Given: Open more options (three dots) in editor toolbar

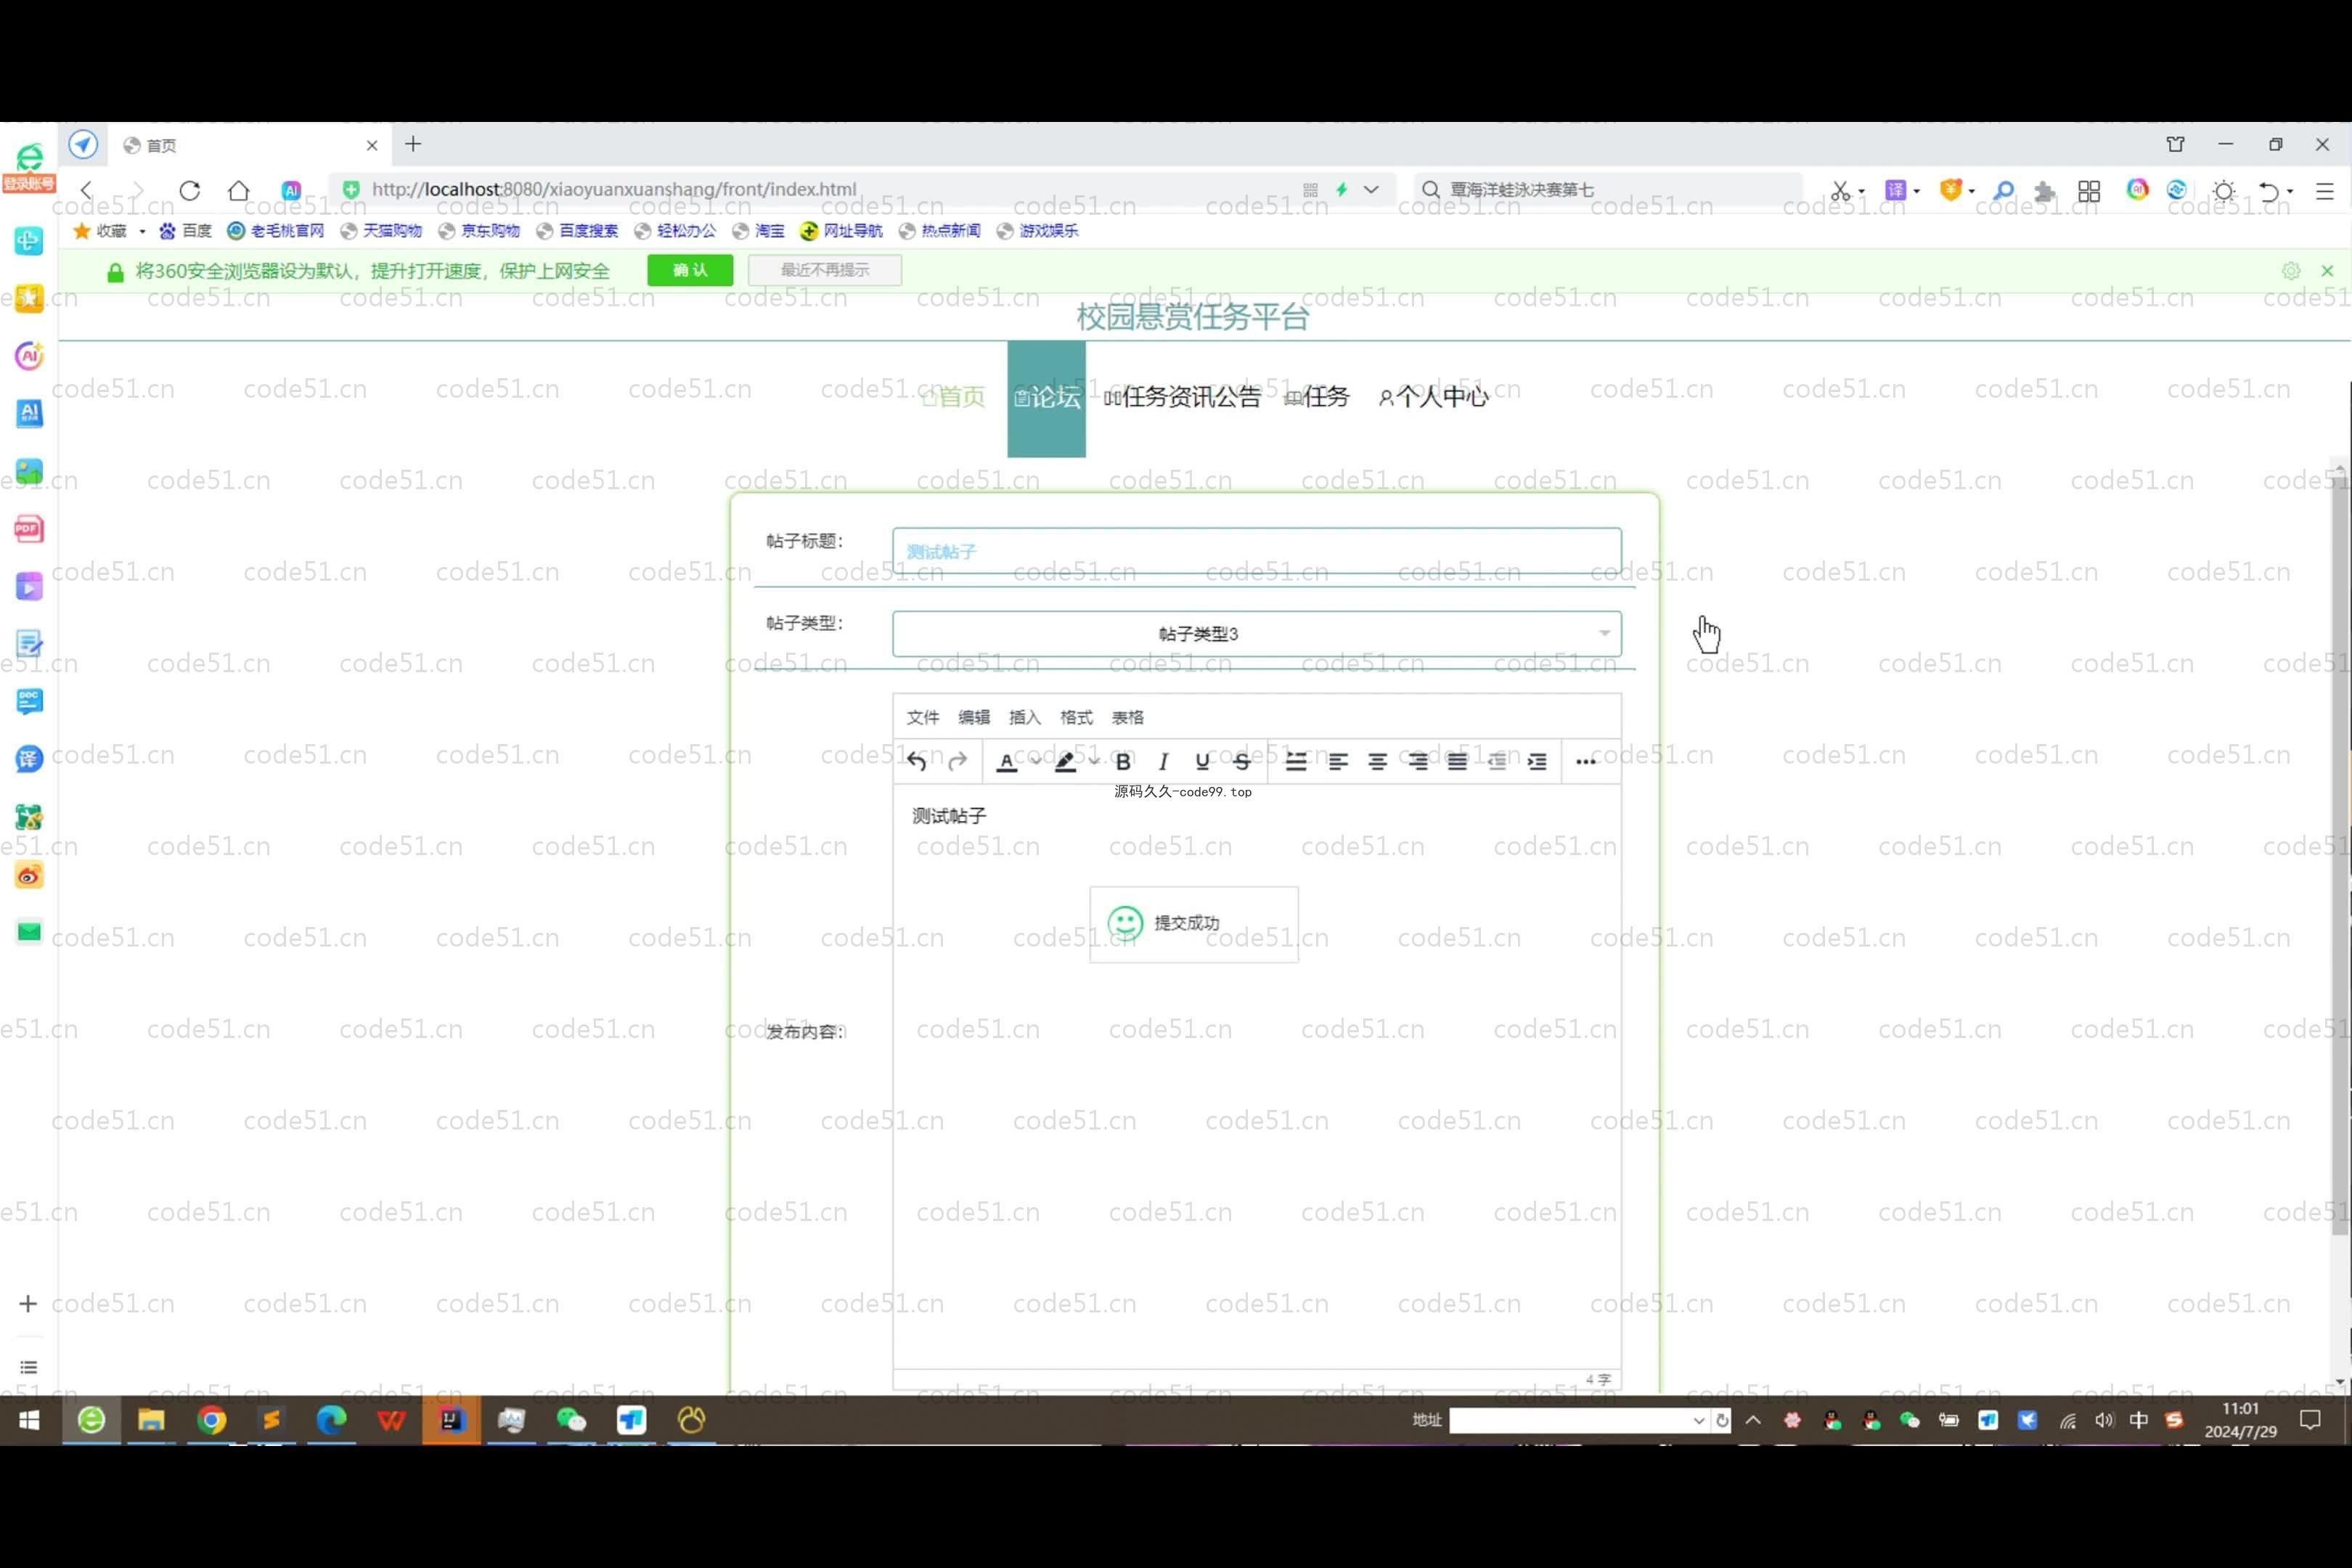Looking at the screenshot, I should click(1585, 762).
